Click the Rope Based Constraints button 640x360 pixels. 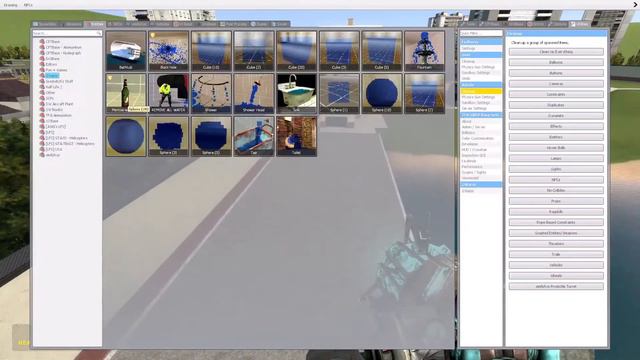556,222
